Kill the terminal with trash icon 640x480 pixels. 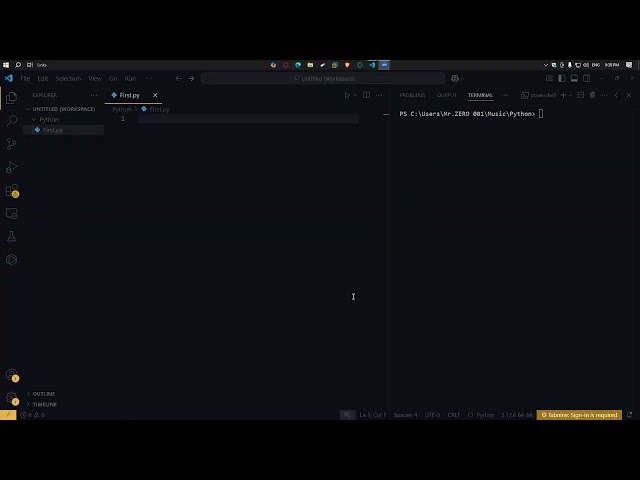593,95
